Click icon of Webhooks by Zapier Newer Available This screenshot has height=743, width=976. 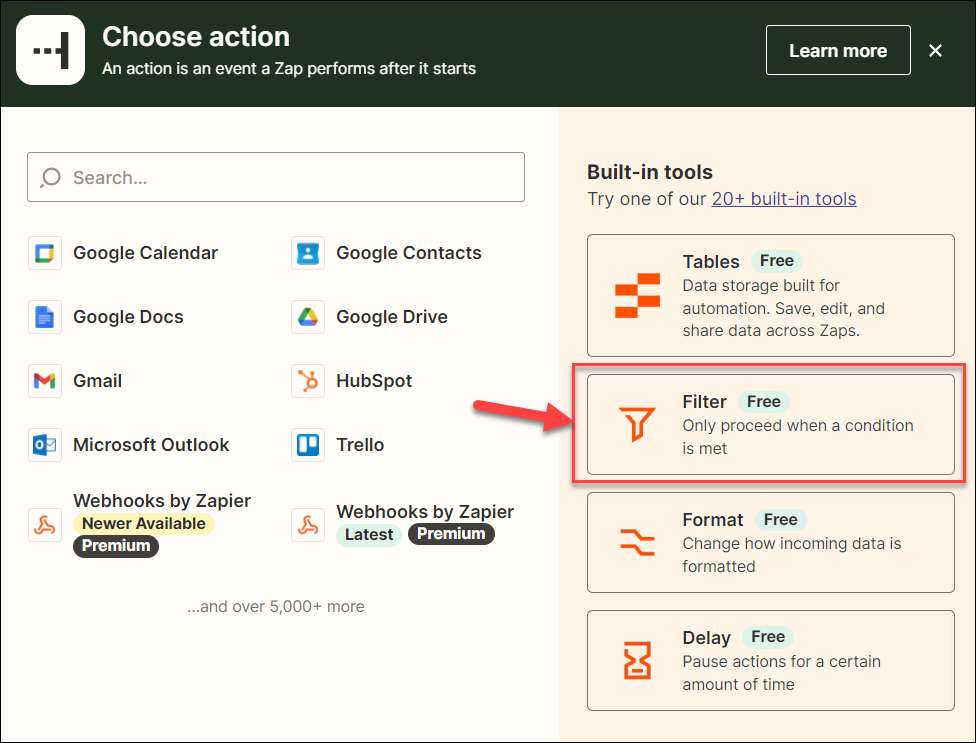[x=45, y=525]
